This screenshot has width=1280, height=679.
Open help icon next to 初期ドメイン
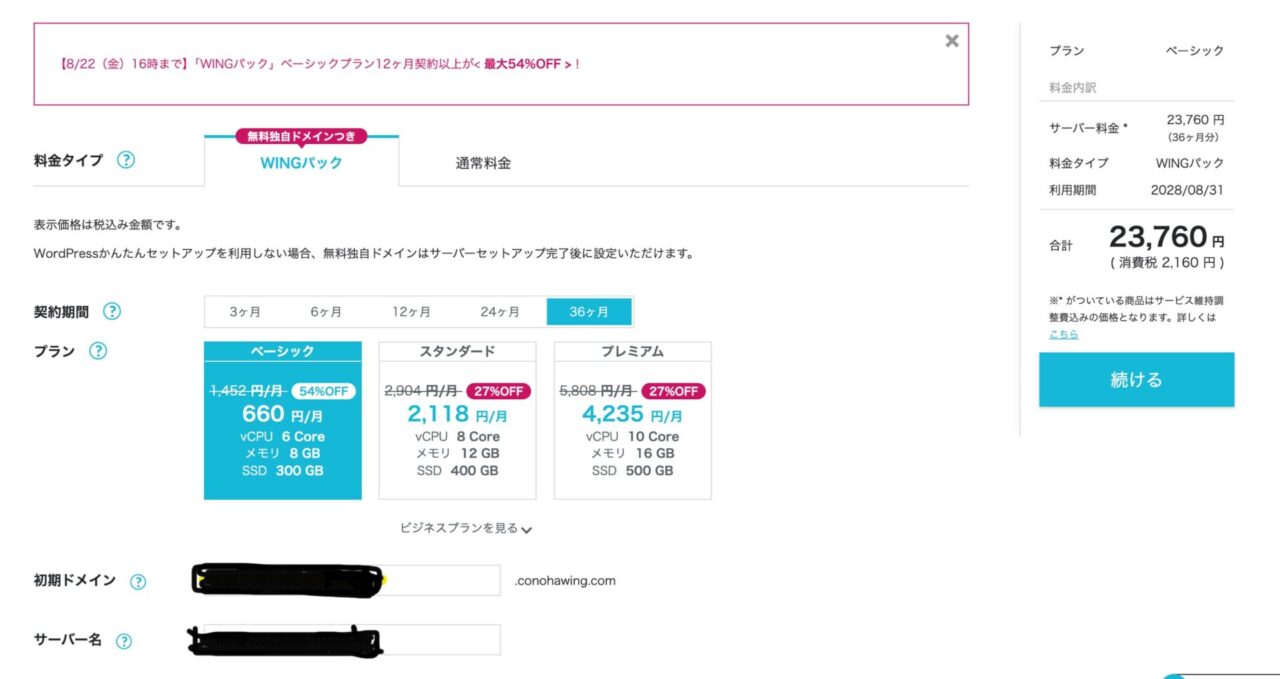click(x=138, y=581)
